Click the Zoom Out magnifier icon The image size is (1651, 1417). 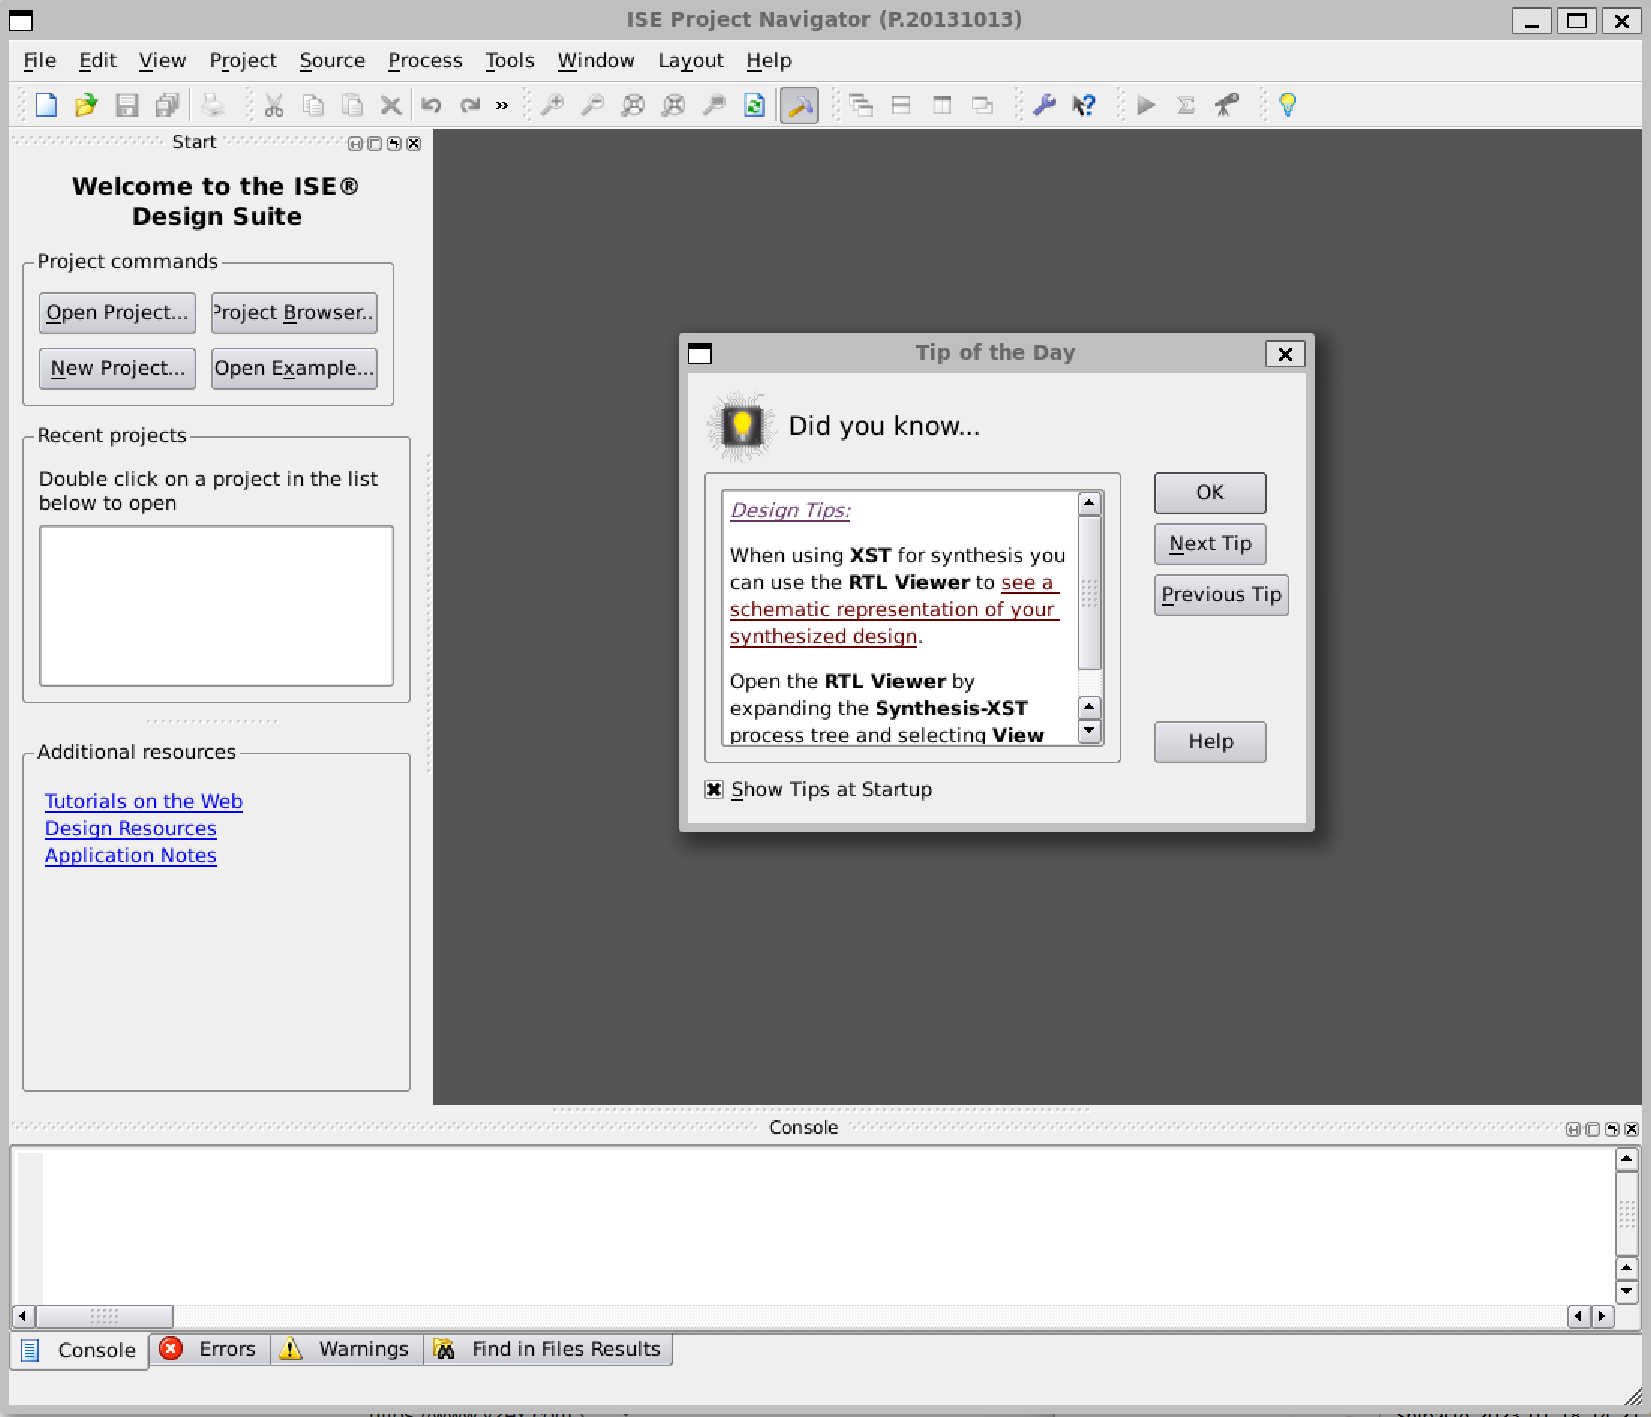593,105
